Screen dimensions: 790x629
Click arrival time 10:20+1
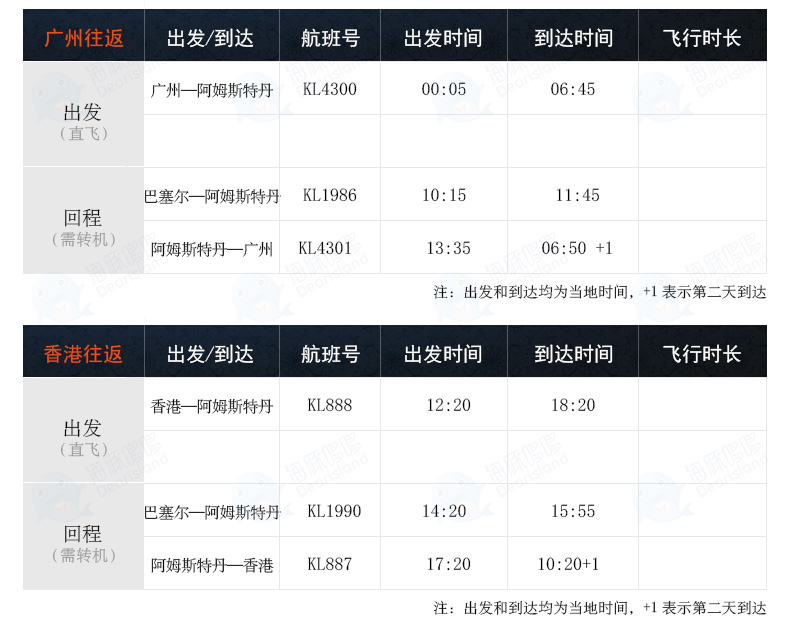click(x=568, y=564)
